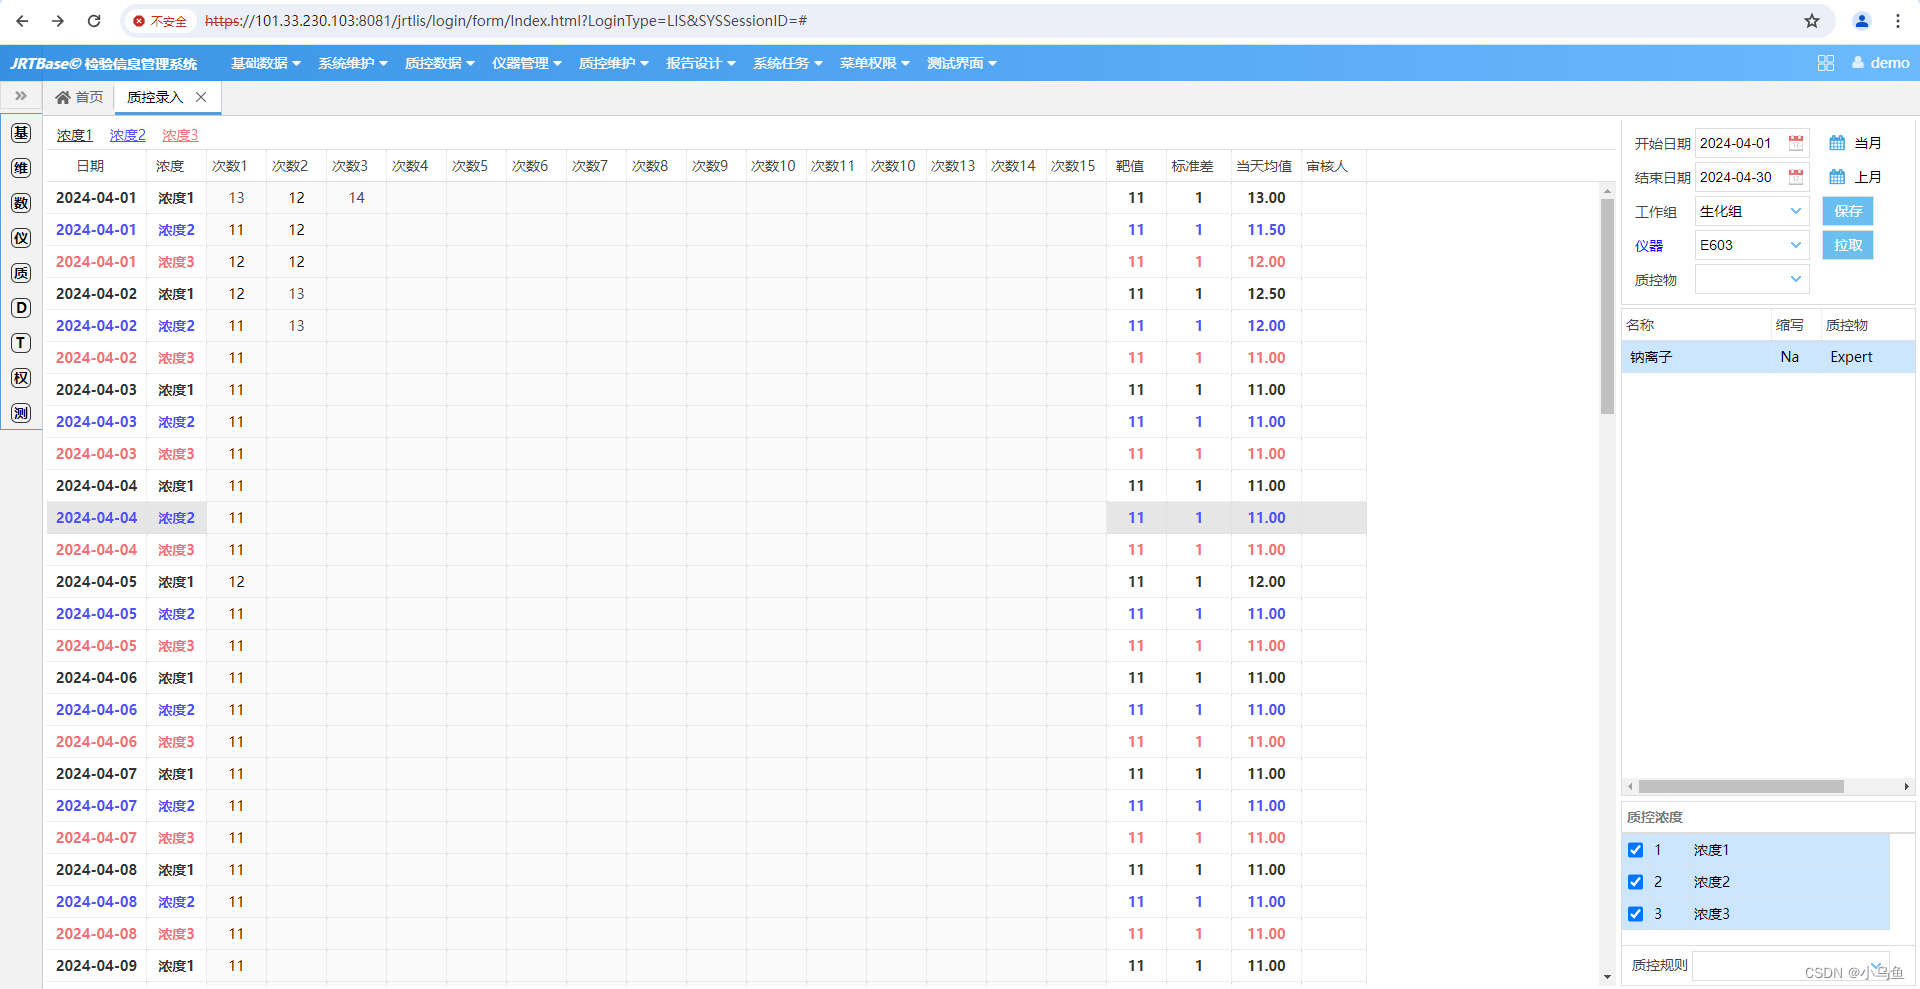The image size is (1920, 989).
Task: Click the 开始日期 input field
Action: point(1741,143)
